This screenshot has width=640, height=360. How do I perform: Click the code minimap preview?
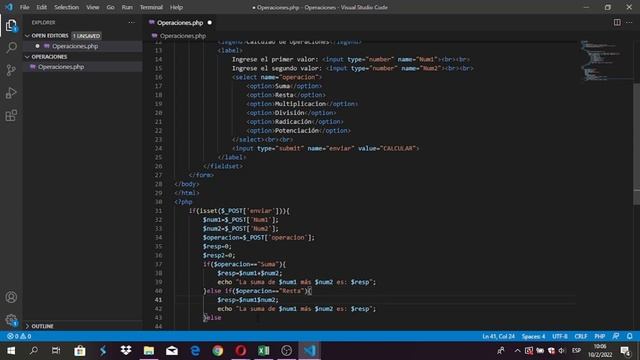pyautogui.click(x=605, y=60)
